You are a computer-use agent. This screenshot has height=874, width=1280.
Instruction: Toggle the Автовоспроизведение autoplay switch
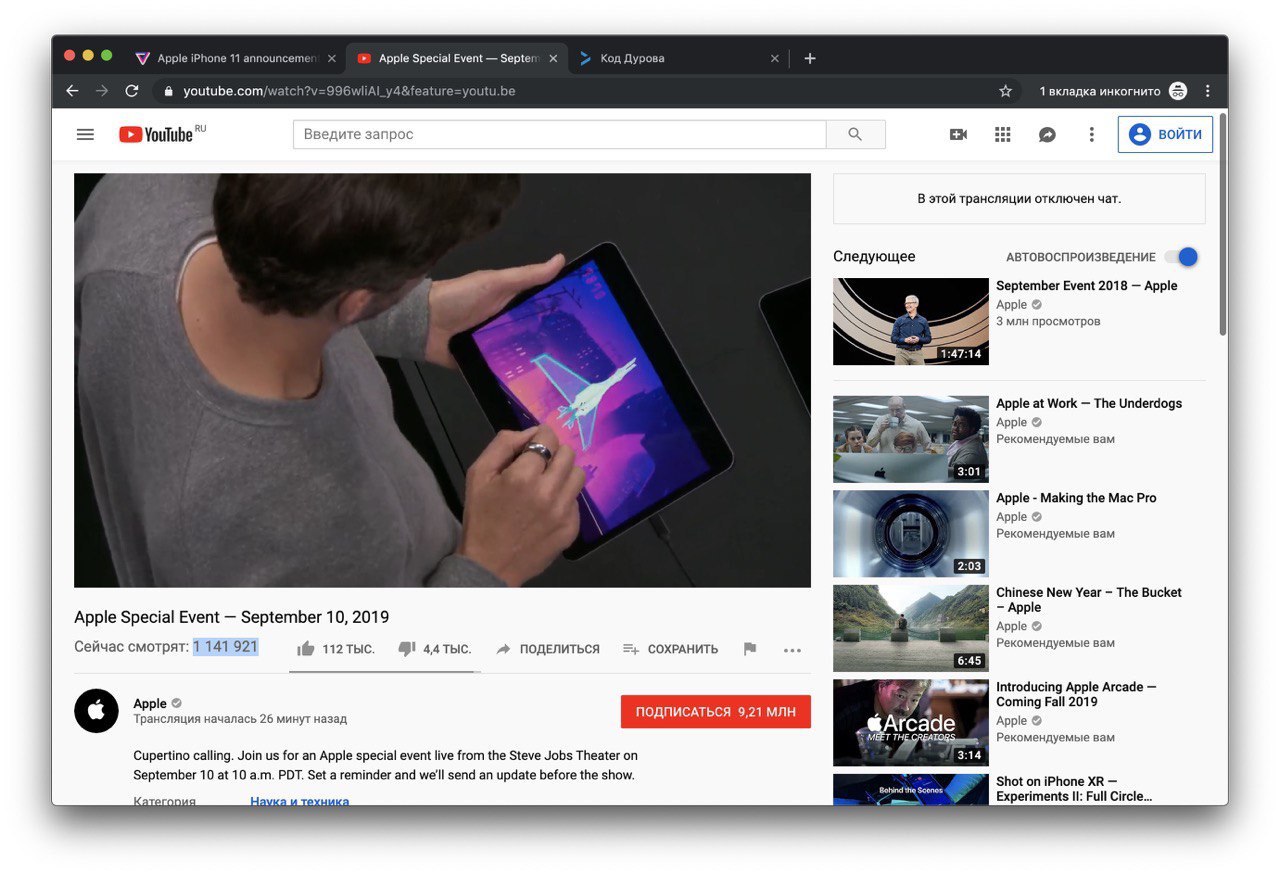[x=1181, y=257]
